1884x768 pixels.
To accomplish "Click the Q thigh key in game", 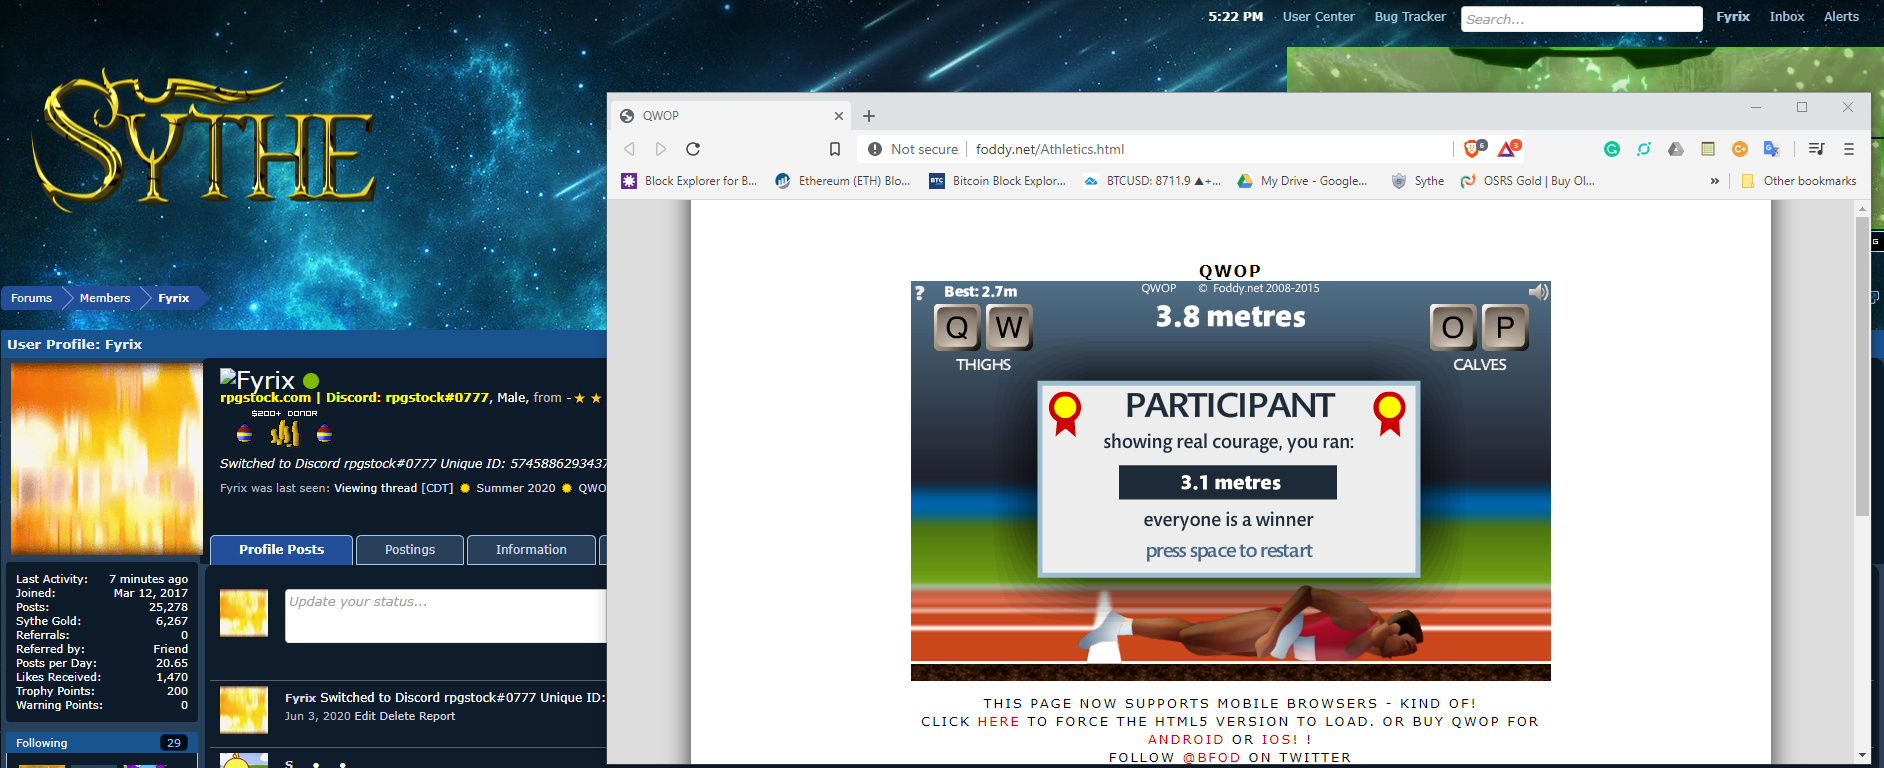I will point(957,327).
